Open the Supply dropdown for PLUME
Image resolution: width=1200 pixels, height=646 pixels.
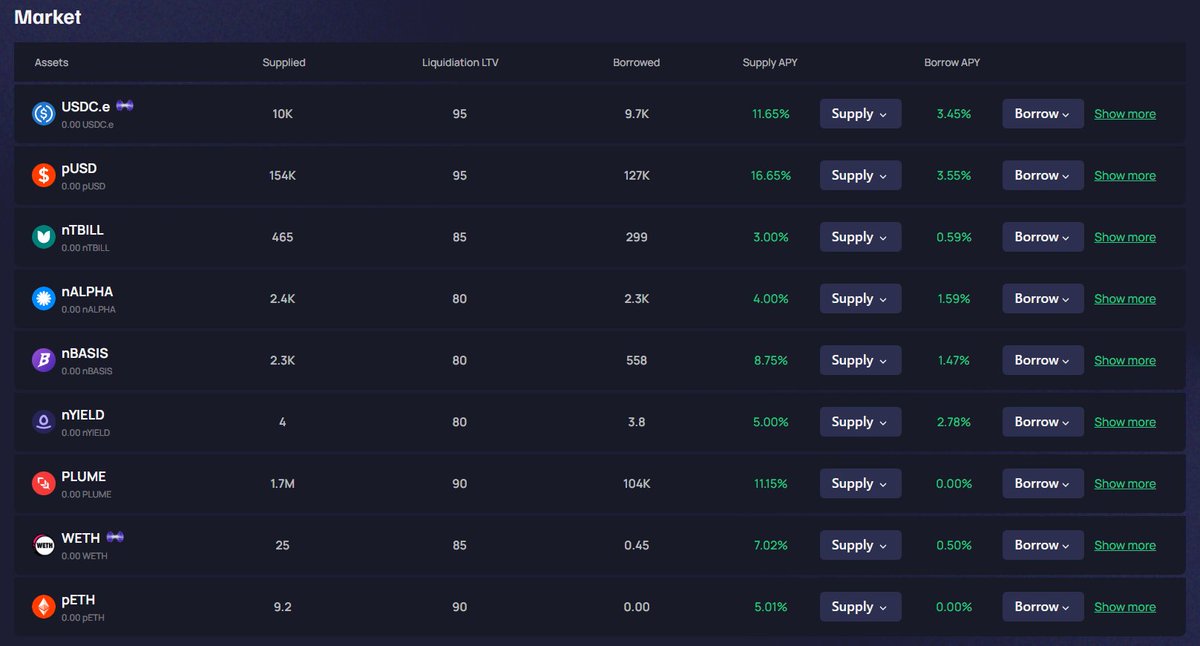coord(860,484)
